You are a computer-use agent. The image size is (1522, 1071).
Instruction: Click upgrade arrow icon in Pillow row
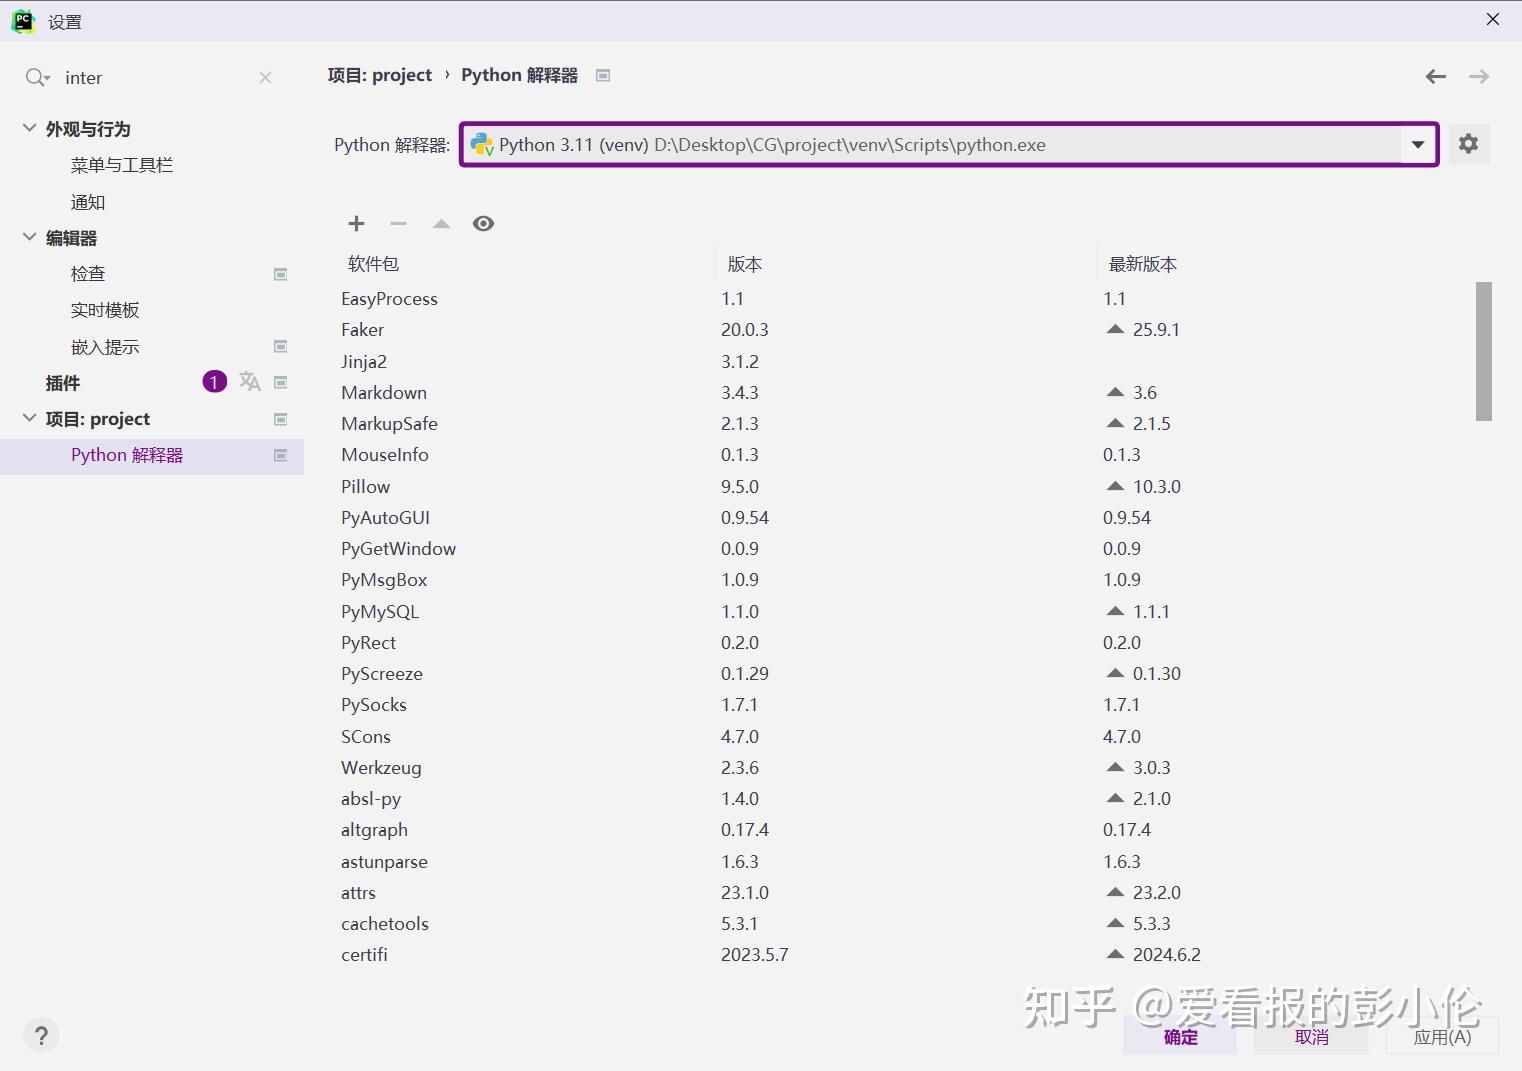tap(1116, 486)
